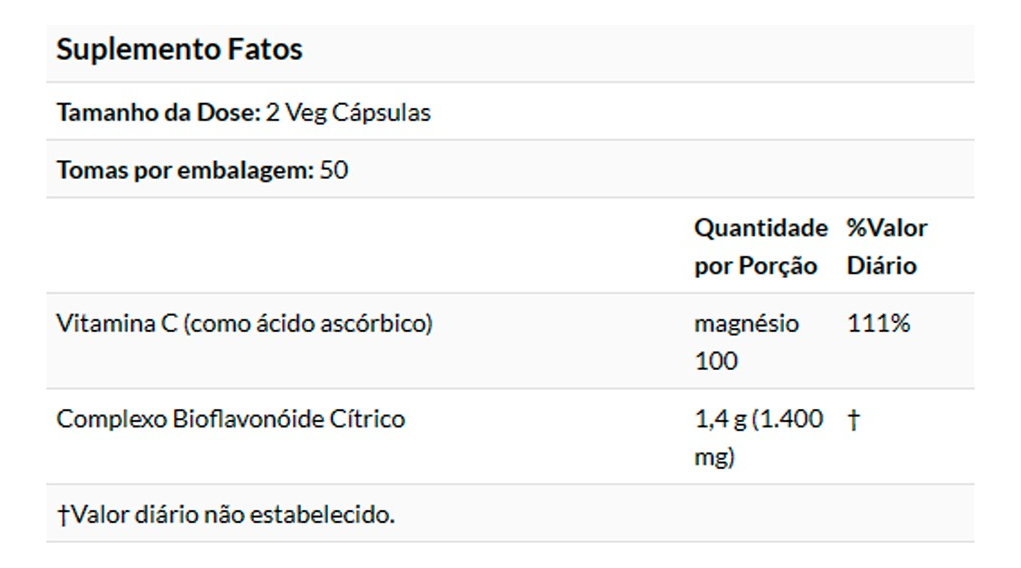The width and height of the screenshot is (1021, 568).
Task: Click the "por Porção" header text
Action: click(x=755, y=266)
